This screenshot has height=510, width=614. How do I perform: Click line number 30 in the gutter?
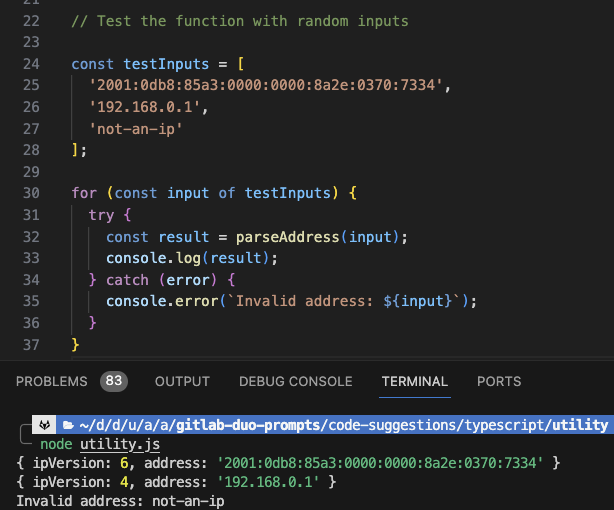(x=31, y=193)
